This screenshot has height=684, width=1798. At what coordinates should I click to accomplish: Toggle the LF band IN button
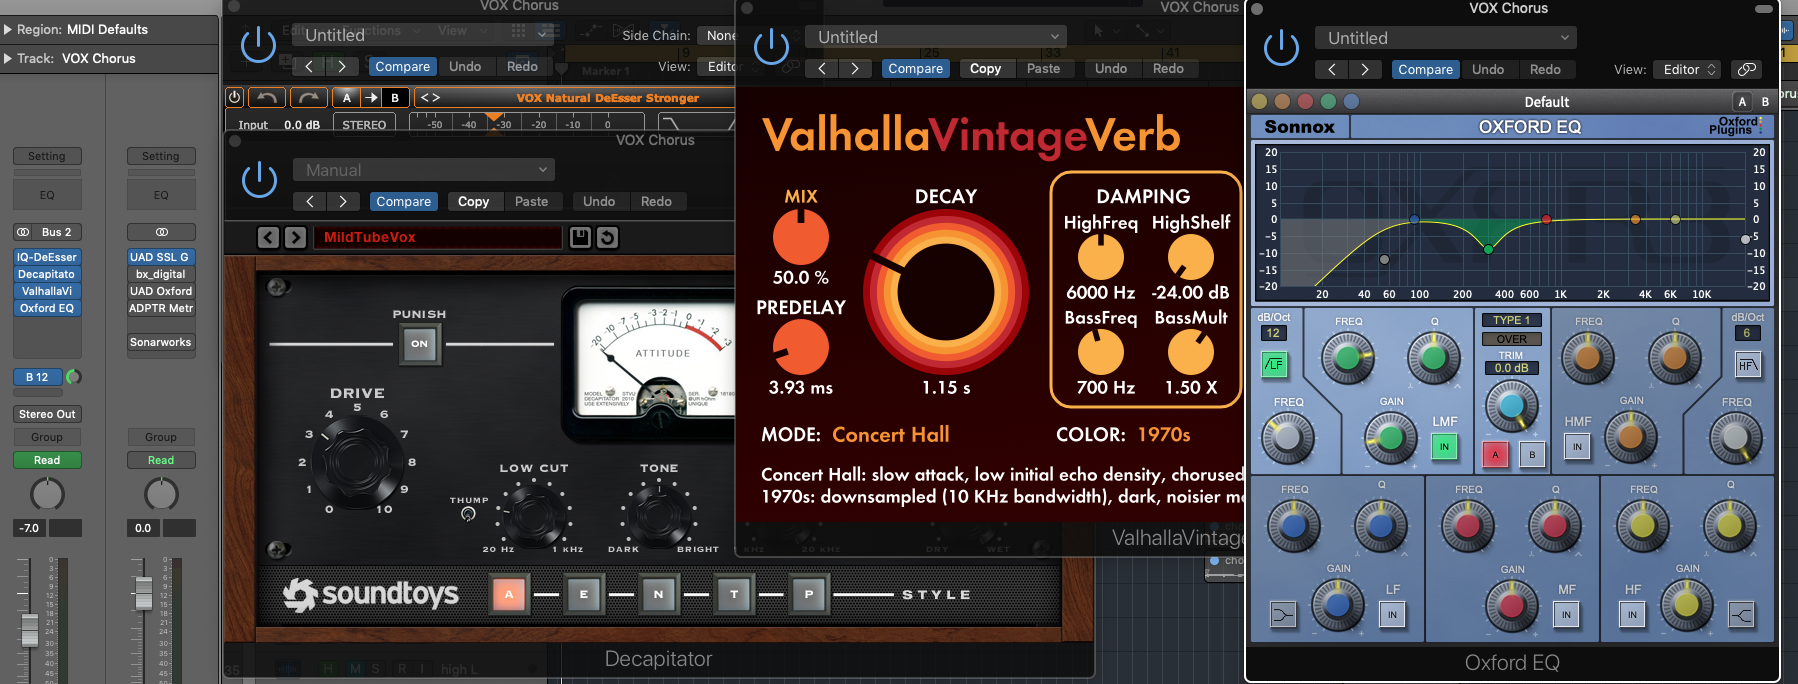tap(1392, 614)
